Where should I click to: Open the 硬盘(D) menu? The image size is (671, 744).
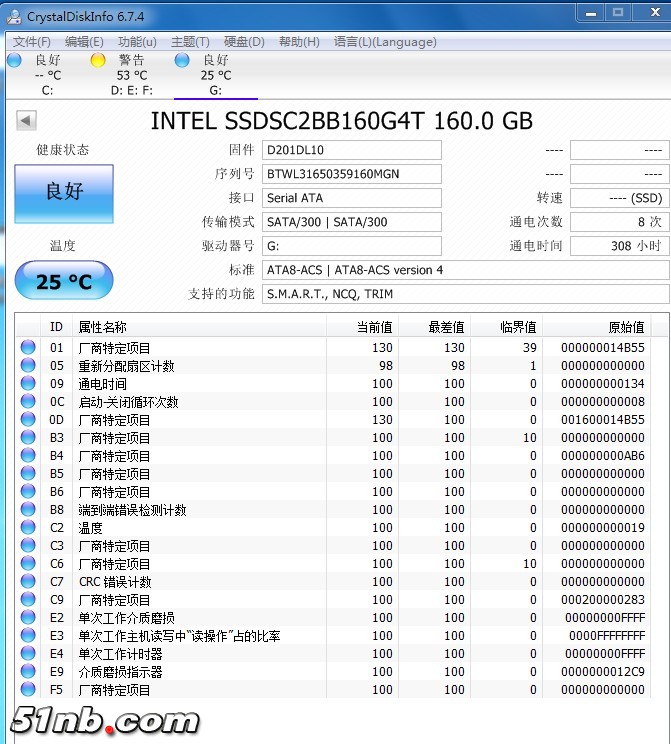[x=244, y=42]
